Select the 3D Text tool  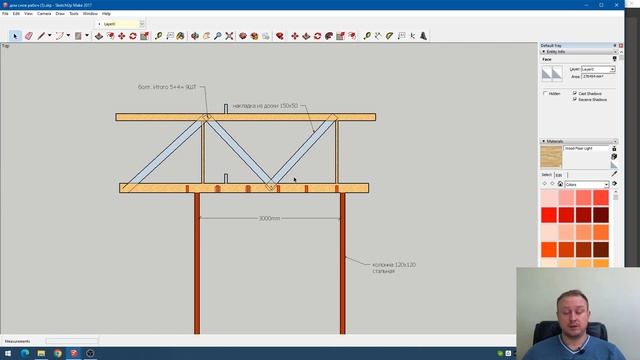coord(424,36)
